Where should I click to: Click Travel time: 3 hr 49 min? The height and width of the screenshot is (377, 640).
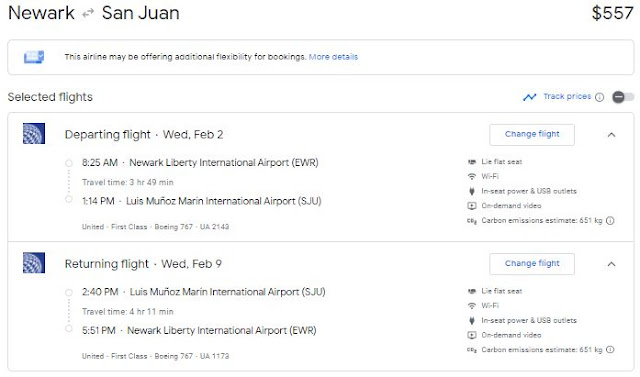coord(127,182)
